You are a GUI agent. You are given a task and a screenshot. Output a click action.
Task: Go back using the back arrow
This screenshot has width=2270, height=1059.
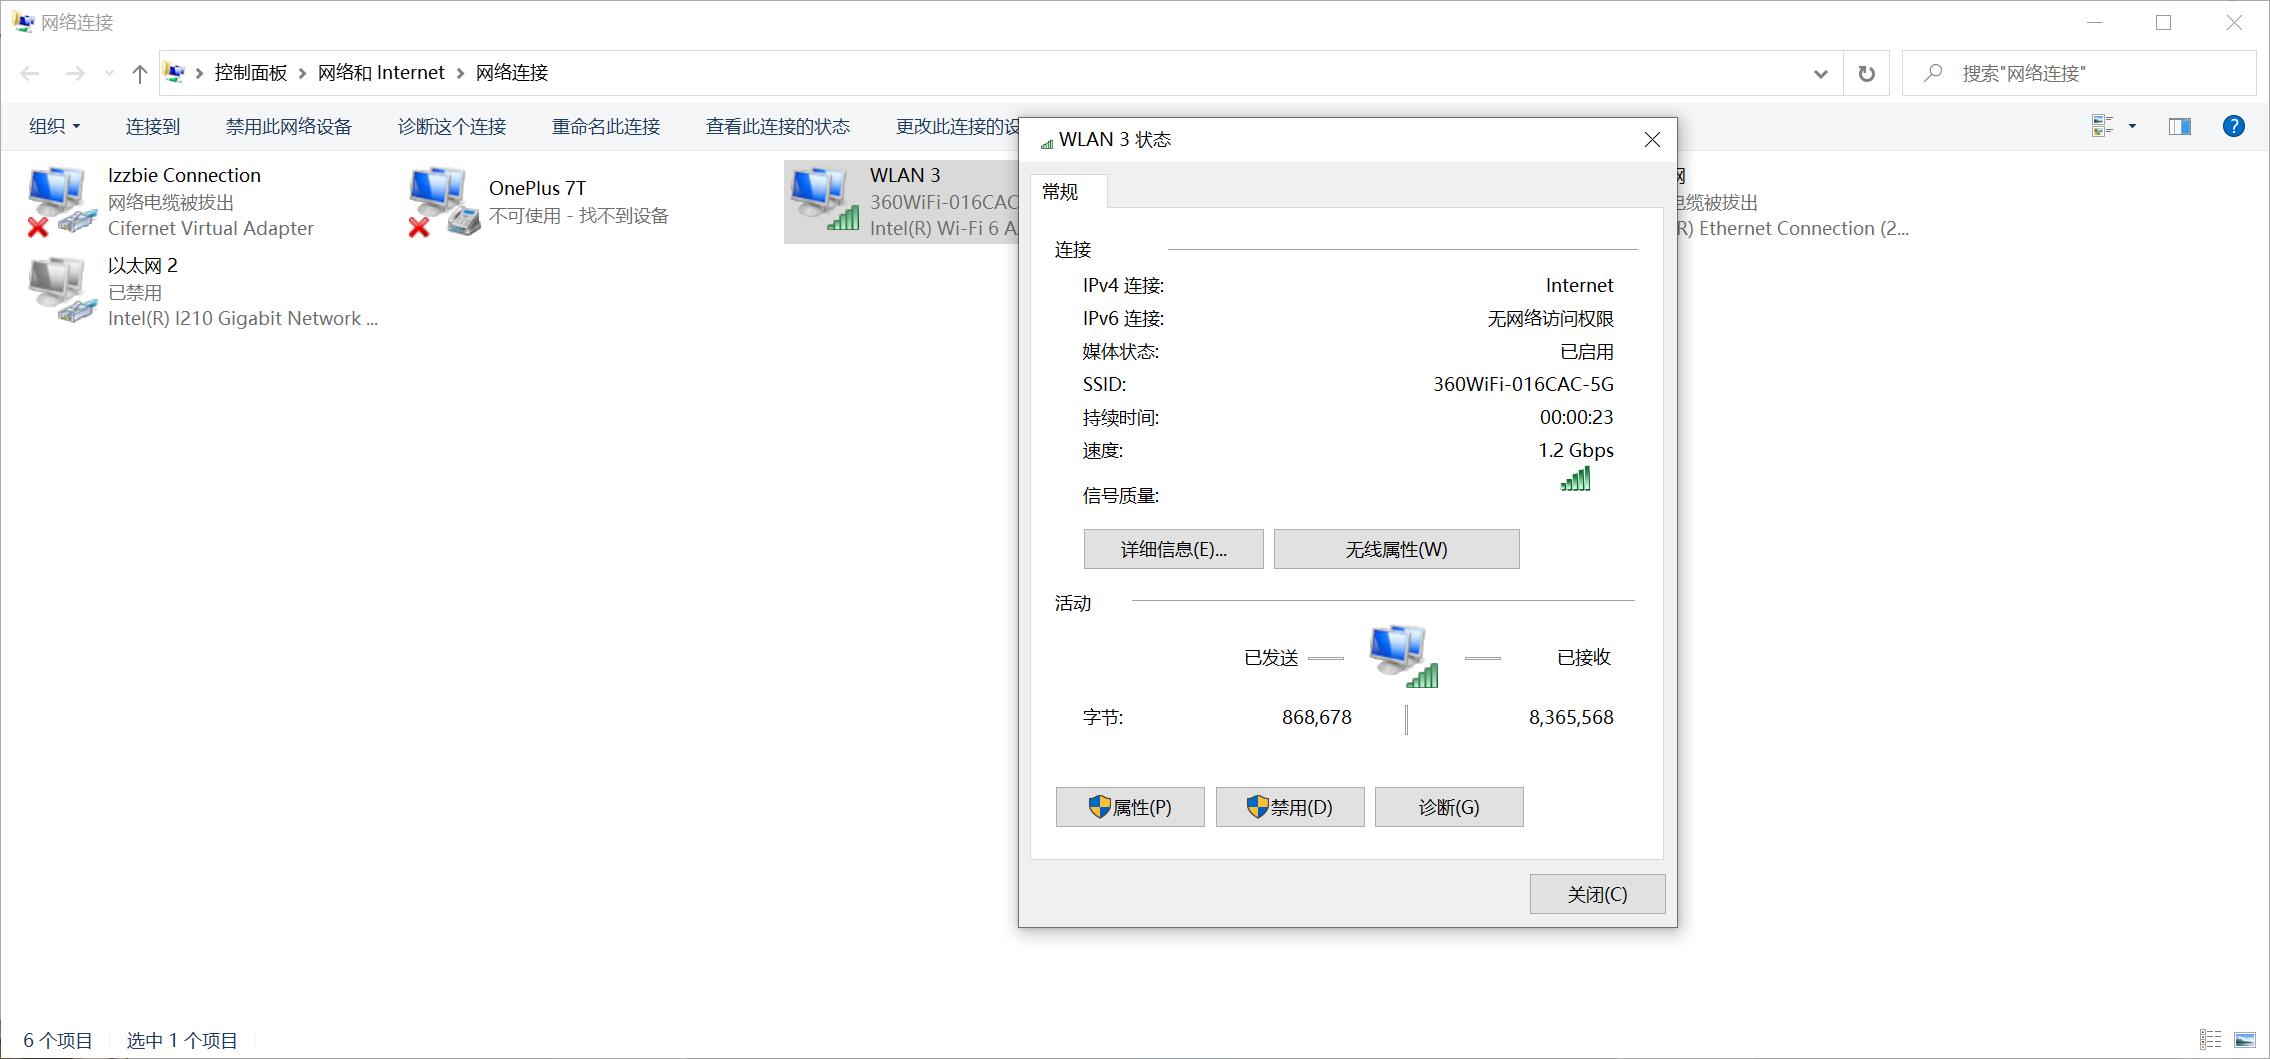29,72
